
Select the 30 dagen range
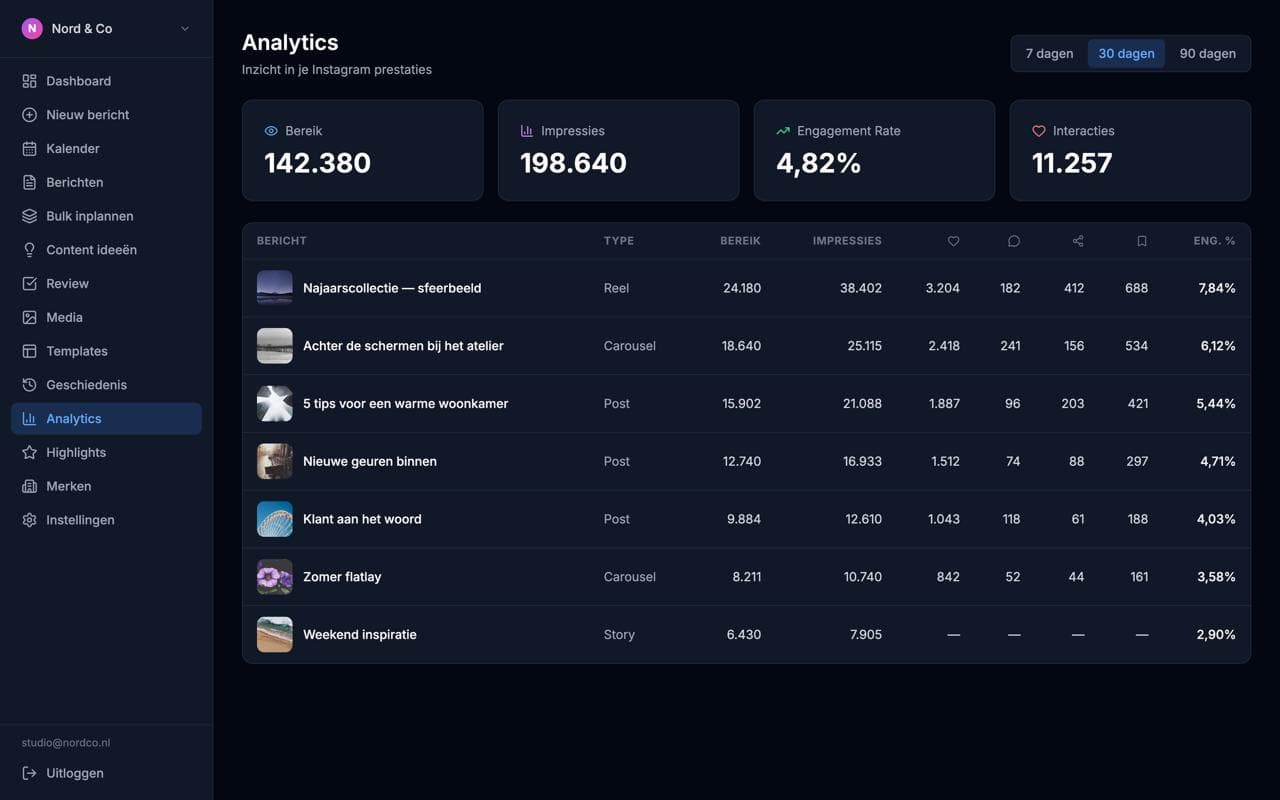click(x=1126, y=54)
